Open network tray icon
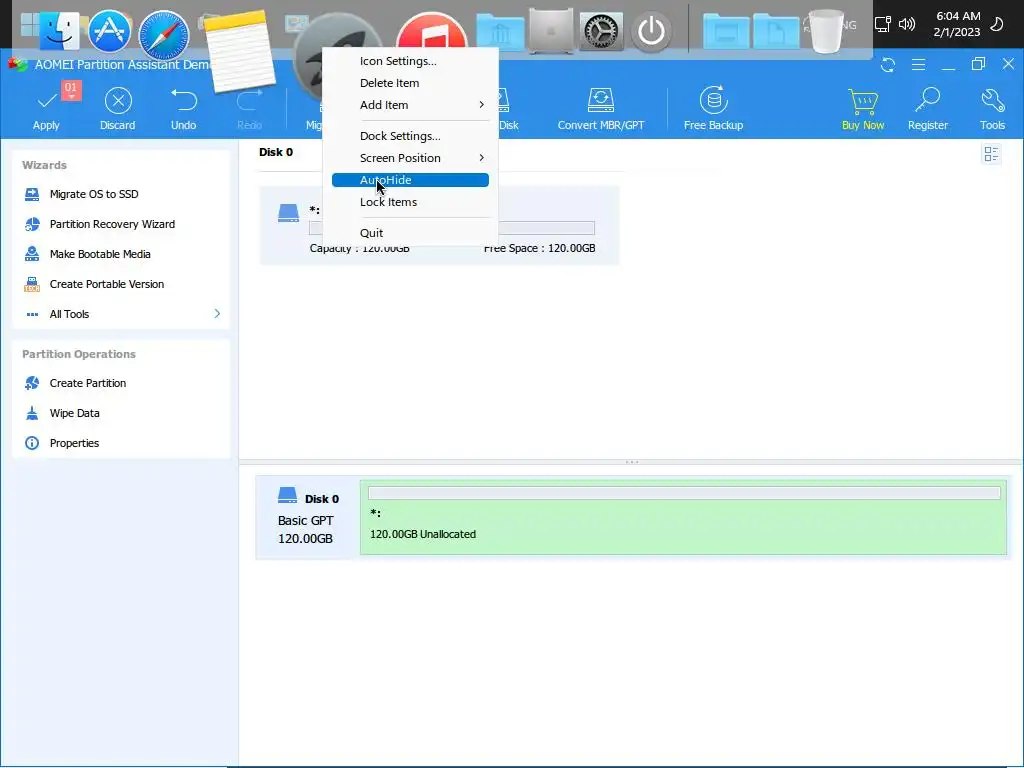The height and width of the screenshot is (768, 1024). point(882,25)
